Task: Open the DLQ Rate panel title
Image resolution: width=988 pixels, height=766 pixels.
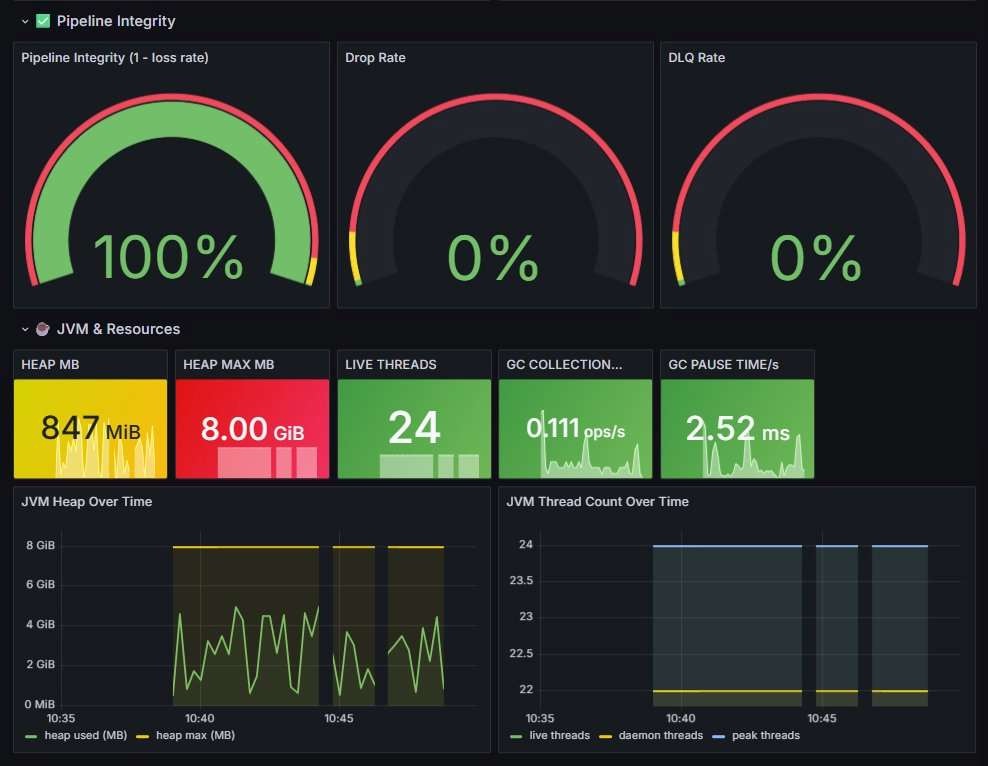Action: [696, 57]
